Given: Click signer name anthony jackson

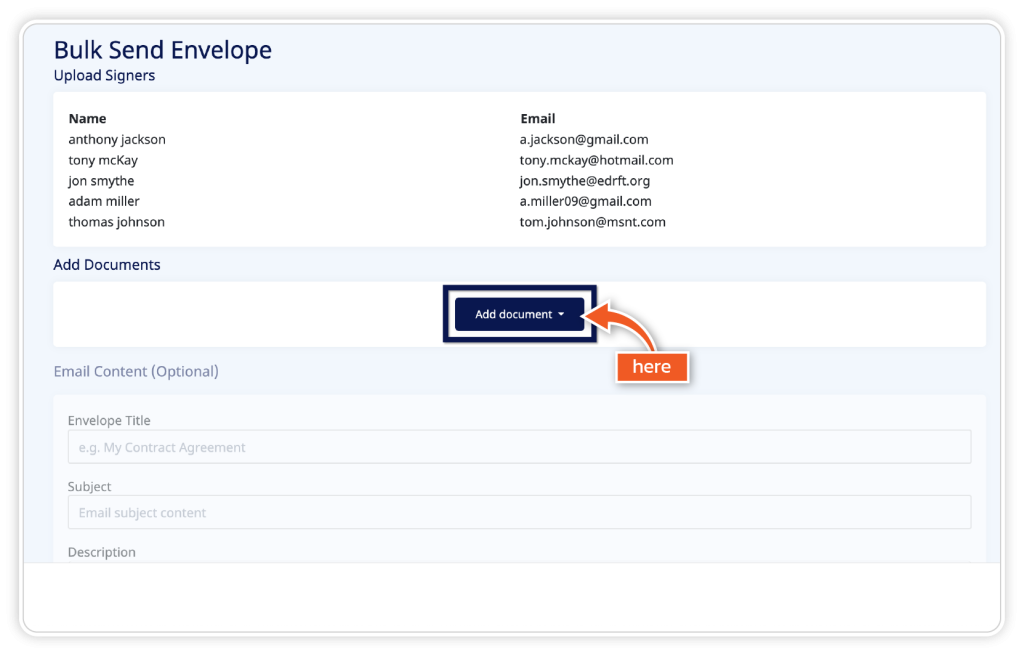Looking at the screenshot, I should point(117,140).
